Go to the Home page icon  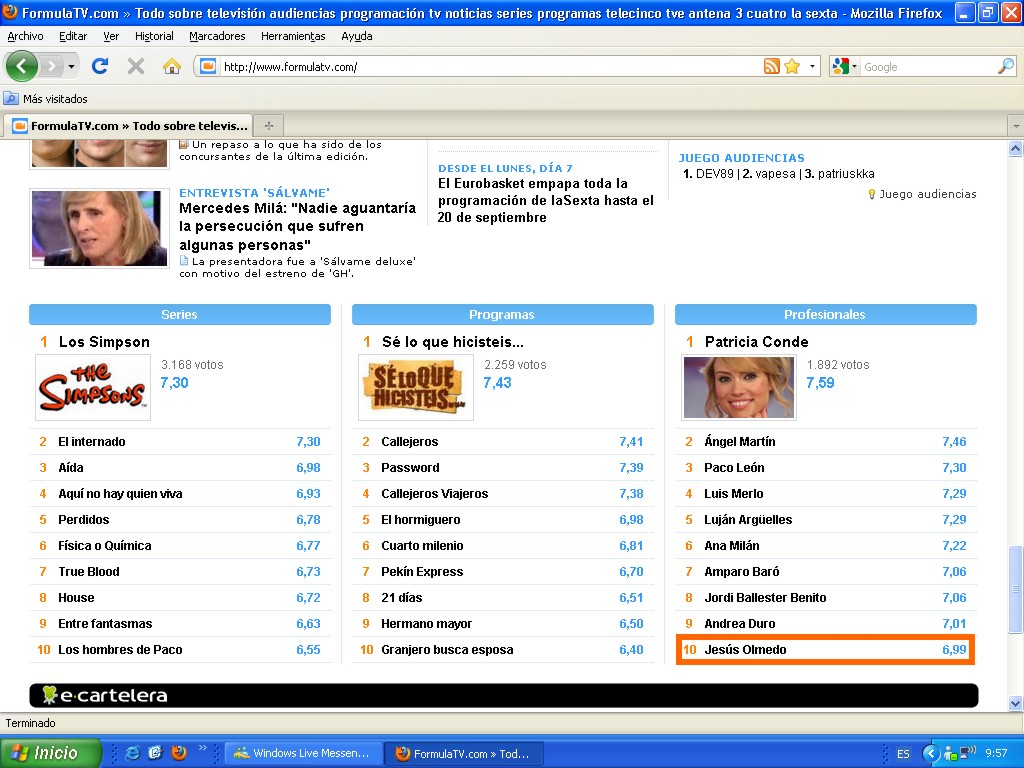click(172, 67)
